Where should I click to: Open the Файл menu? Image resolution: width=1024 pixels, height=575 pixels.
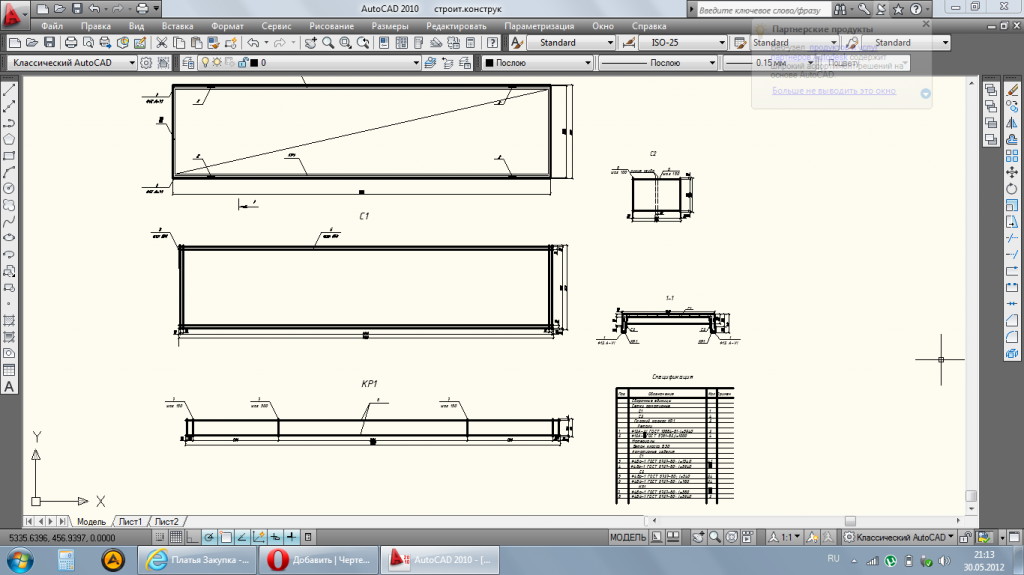(52, 26)
